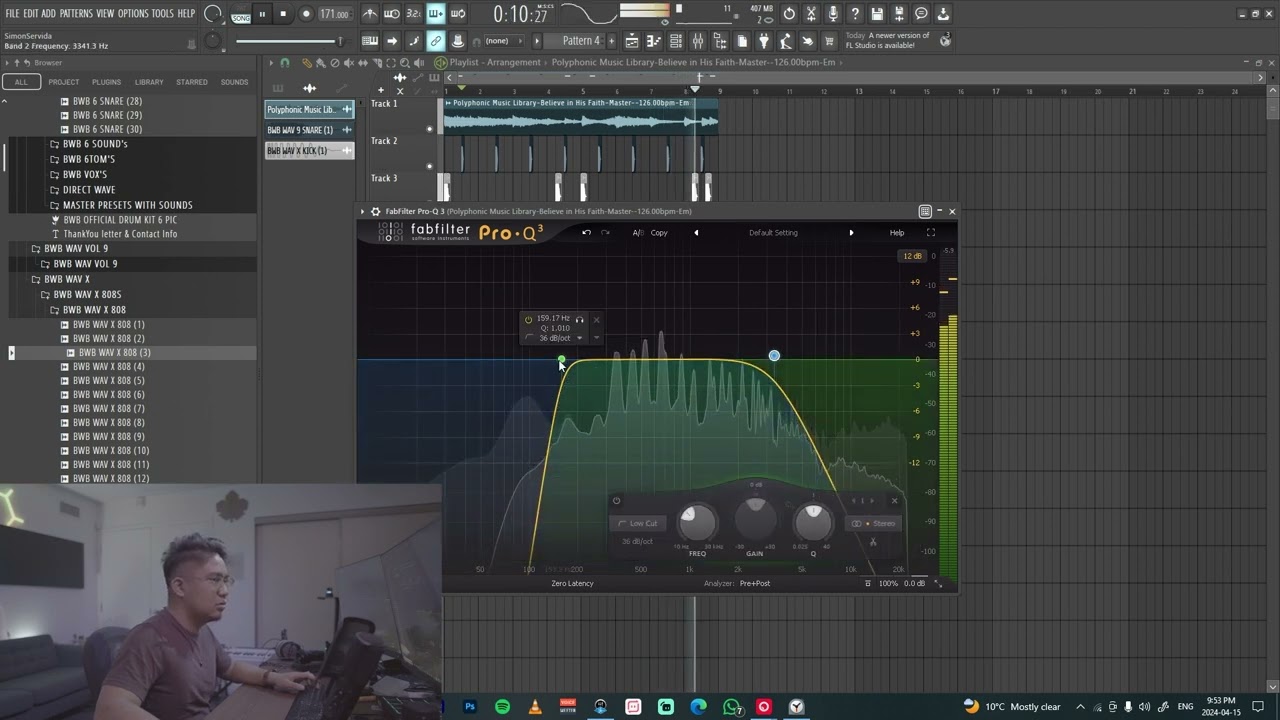The image size is (1280, 720).
Task: Arm the record button
Action: tap(306, 14)
